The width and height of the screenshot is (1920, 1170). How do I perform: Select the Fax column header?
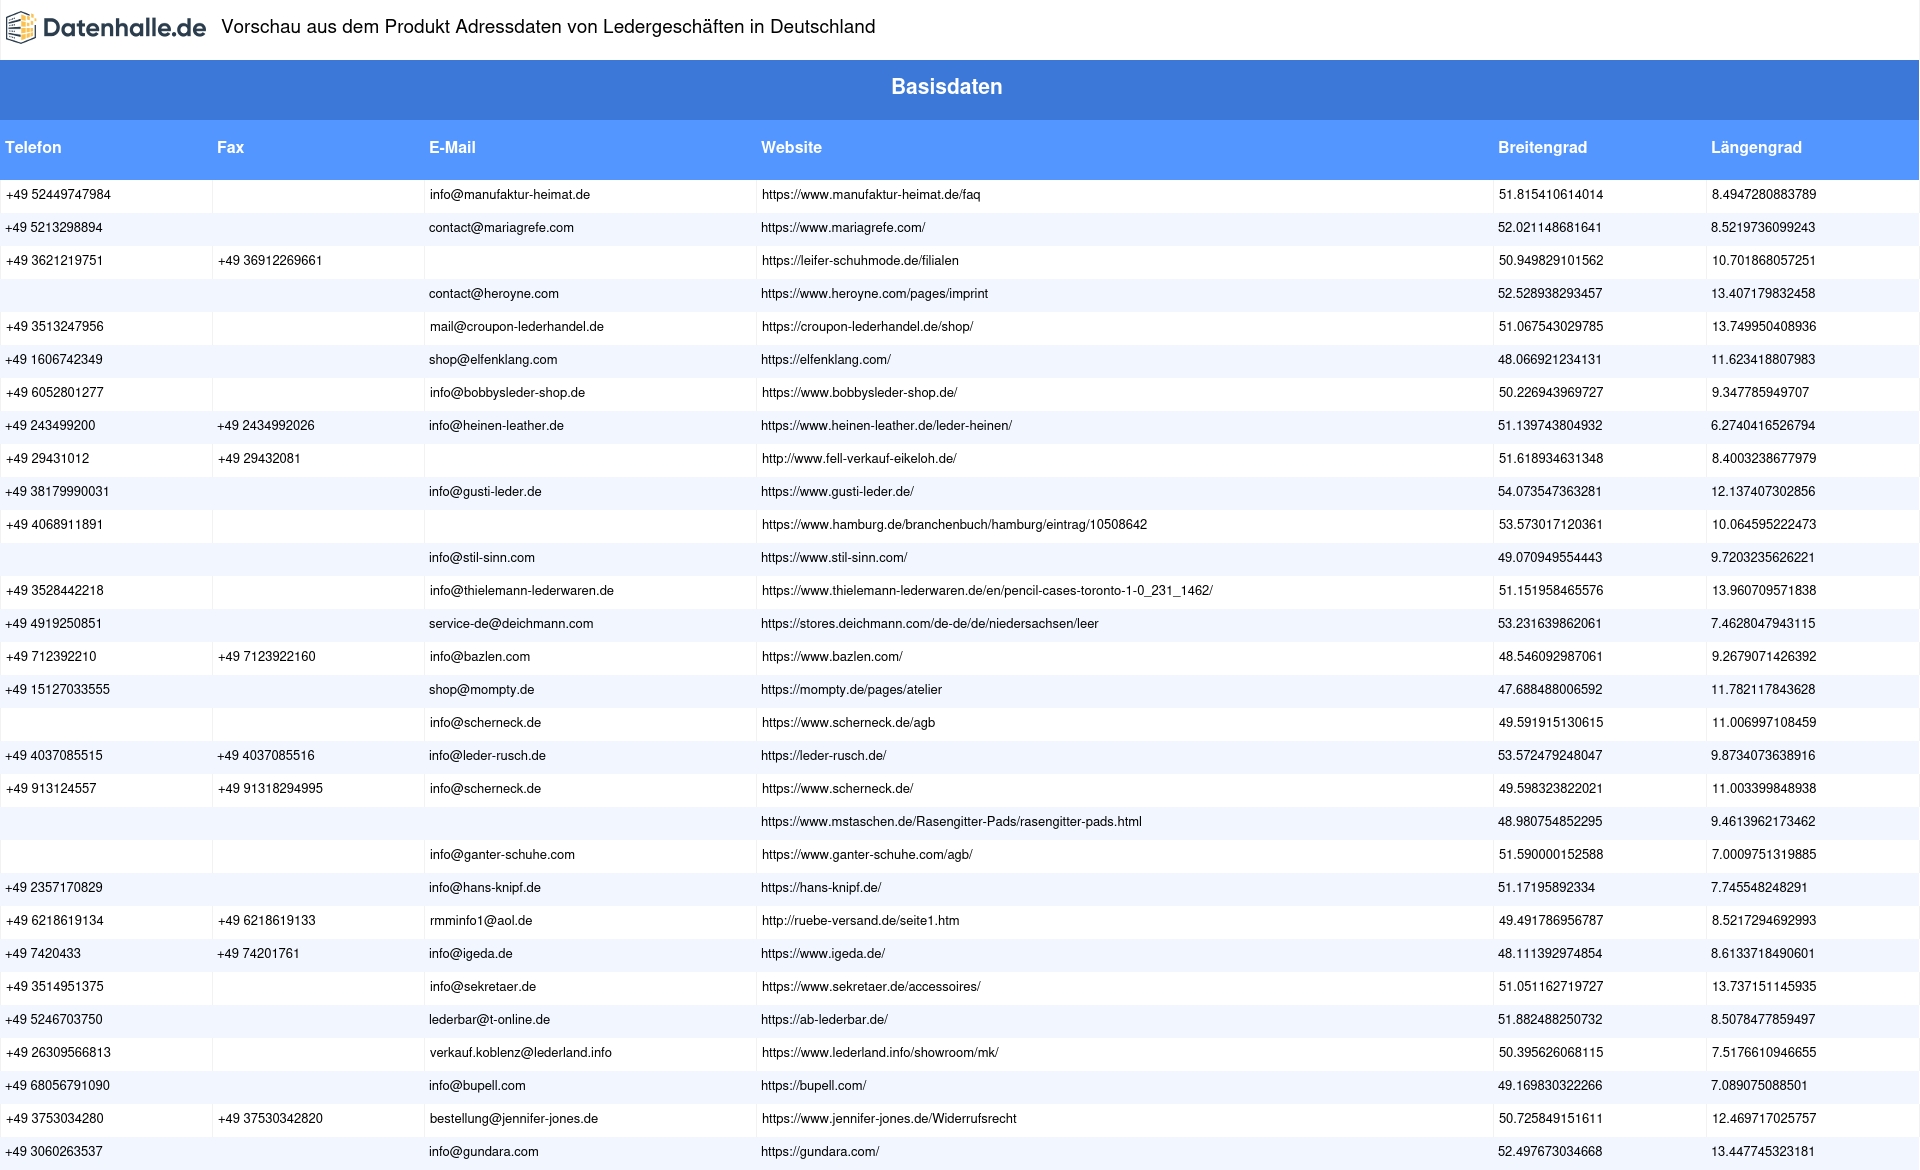230,147
